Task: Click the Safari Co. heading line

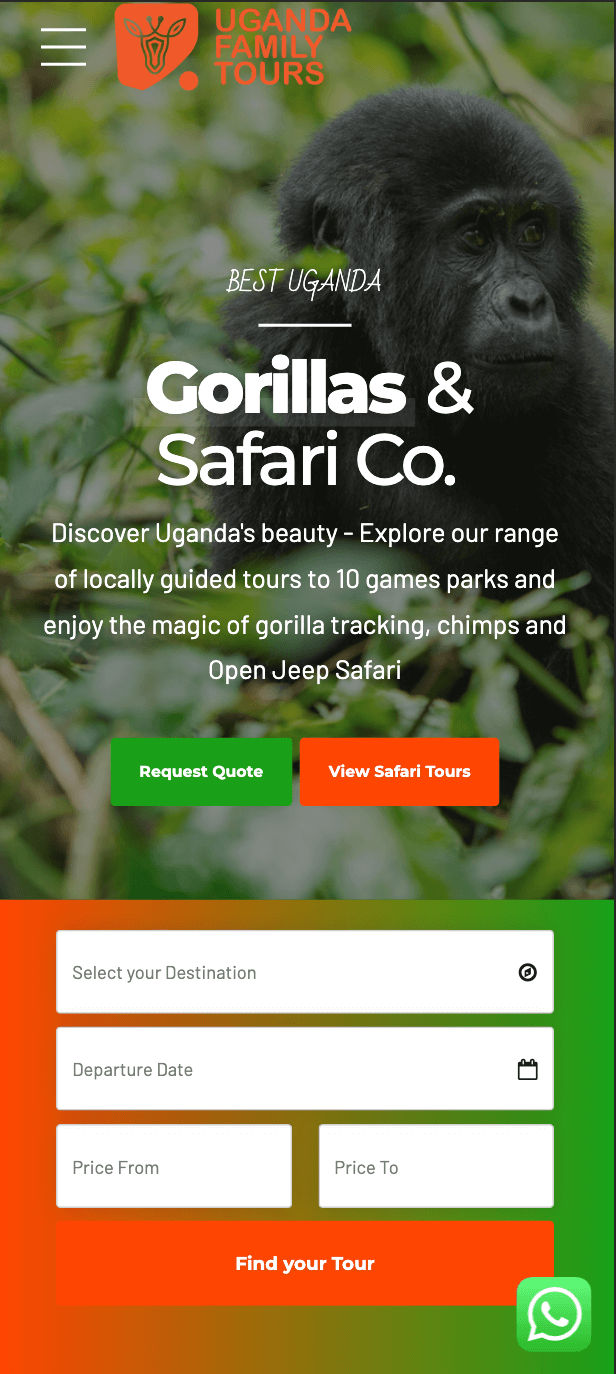Action: click(x=306, y=461)
